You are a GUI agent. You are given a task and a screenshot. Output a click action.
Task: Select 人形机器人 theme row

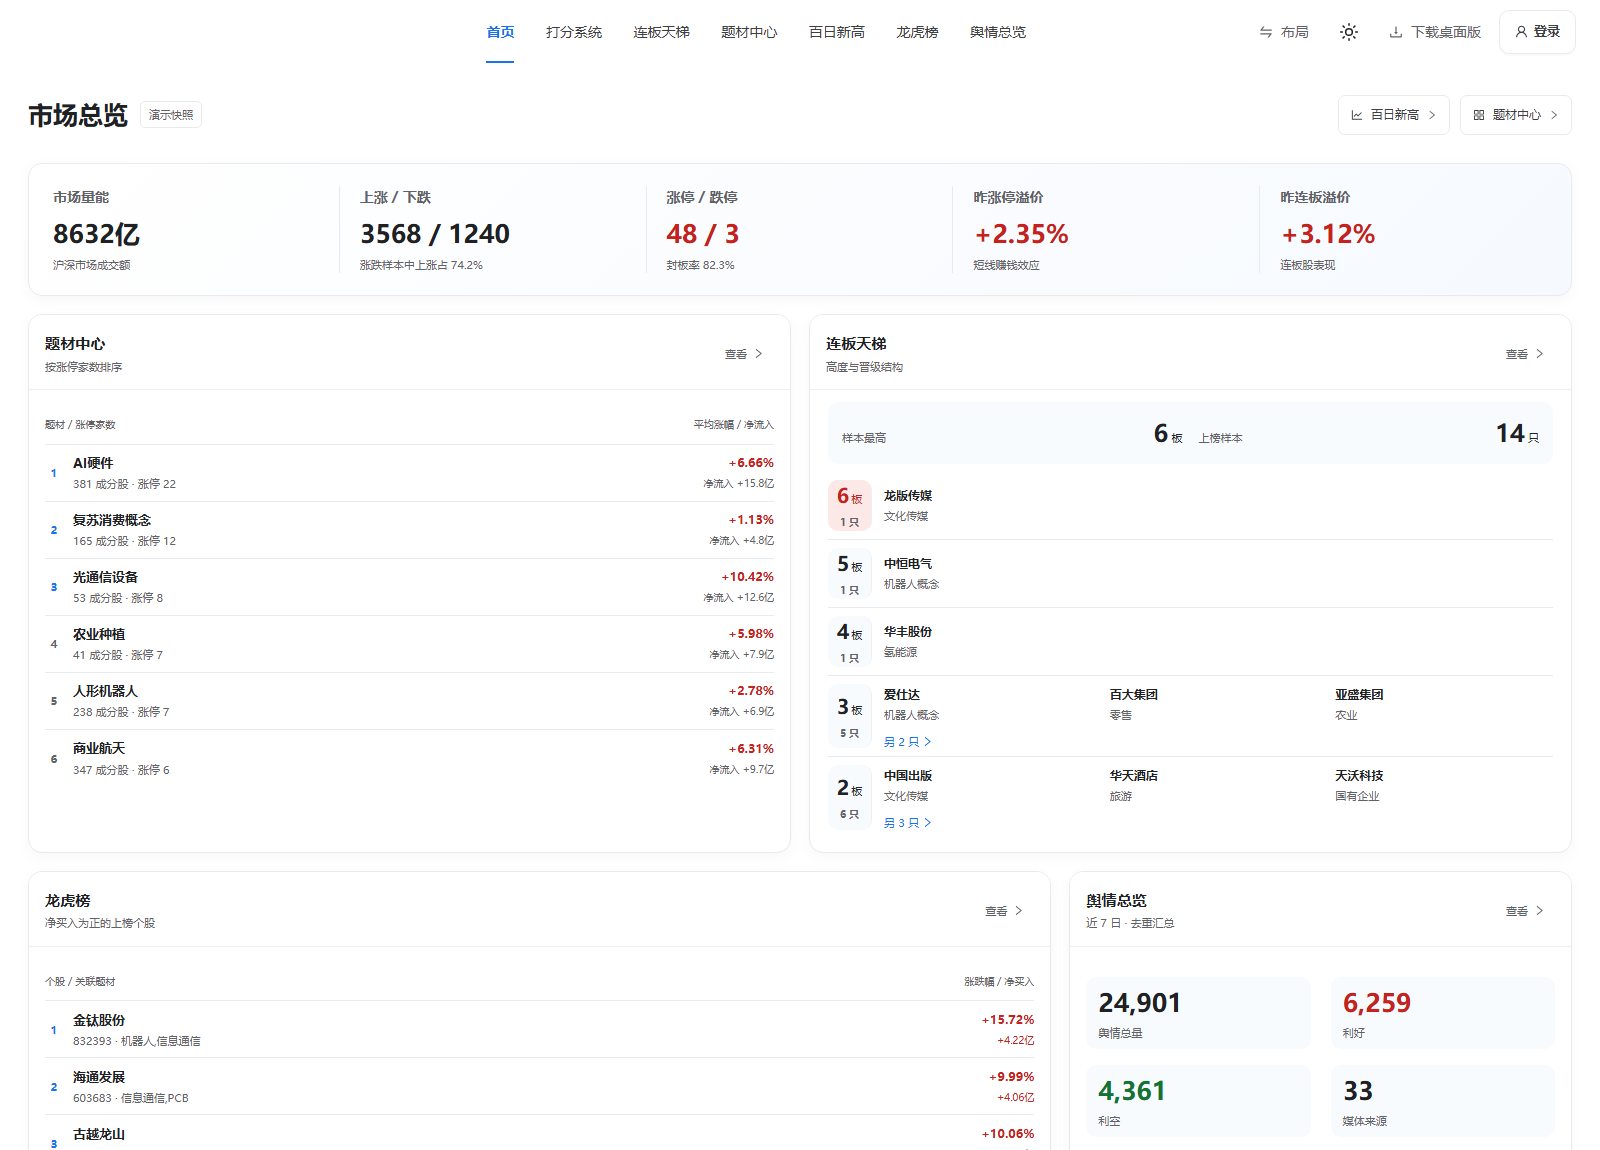point(409,701)
